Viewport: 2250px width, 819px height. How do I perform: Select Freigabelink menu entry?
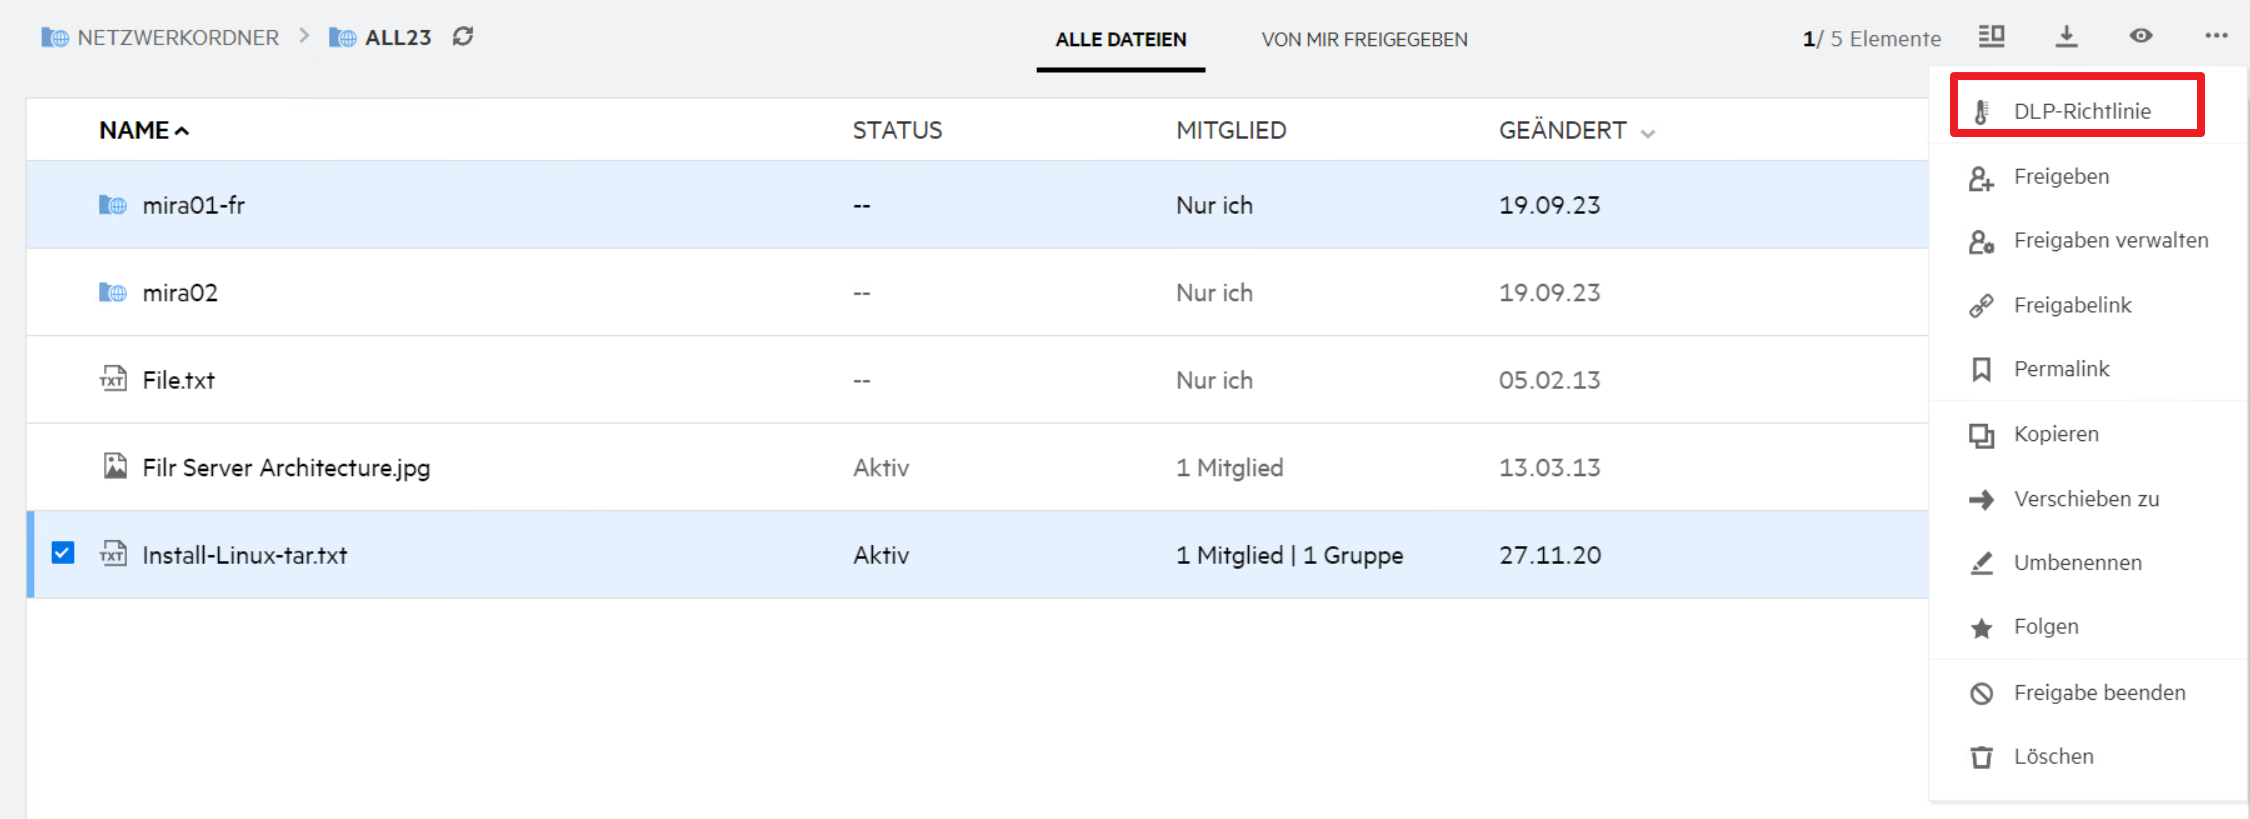point(2071,305)
